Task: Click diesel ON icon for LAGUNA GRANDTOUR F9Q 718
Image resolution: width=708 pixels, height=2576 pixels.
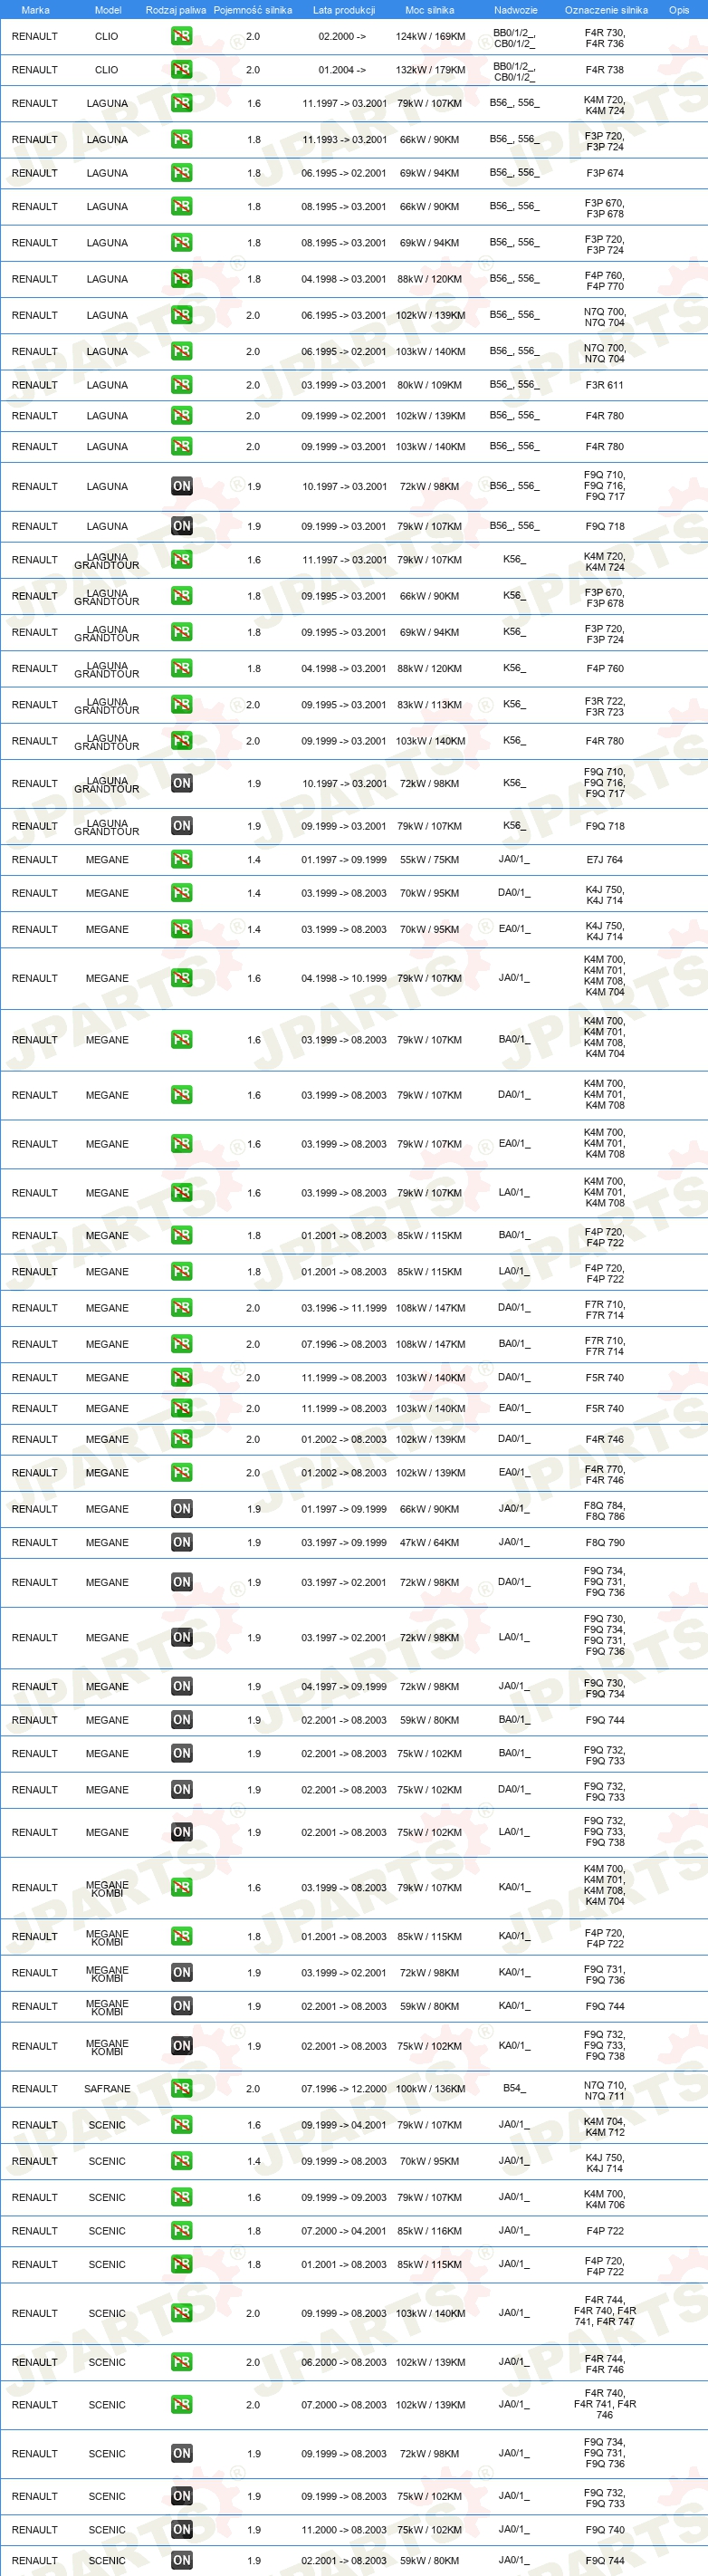Action: pyautogui.click(x=181, y=826)
